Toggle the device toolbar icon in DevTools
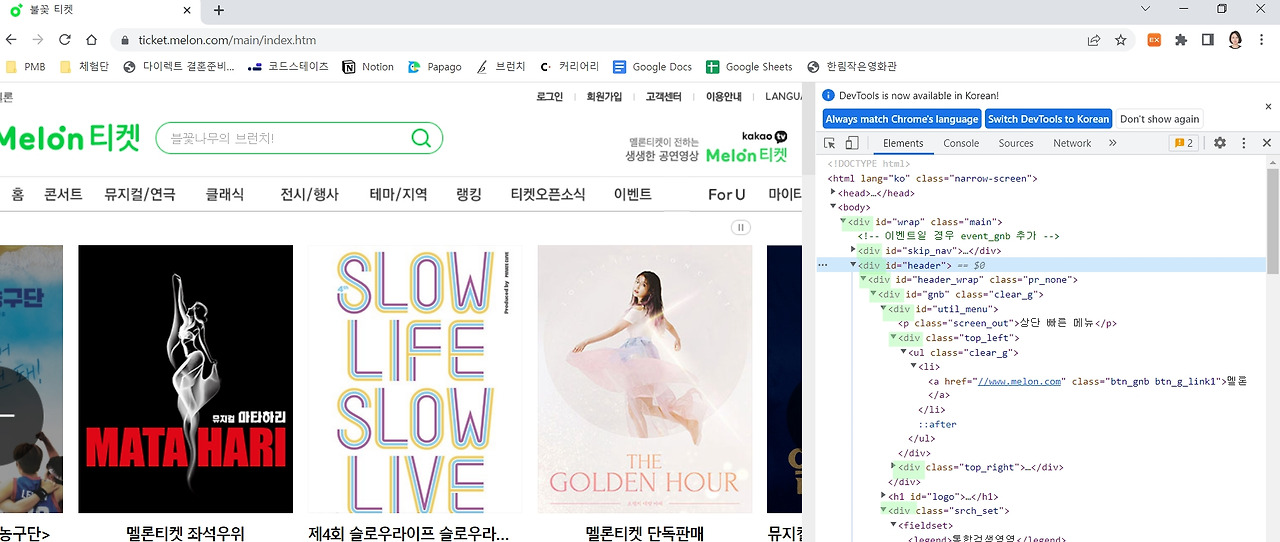Screen dimensions: 1280x542 (x=852, y=143)
